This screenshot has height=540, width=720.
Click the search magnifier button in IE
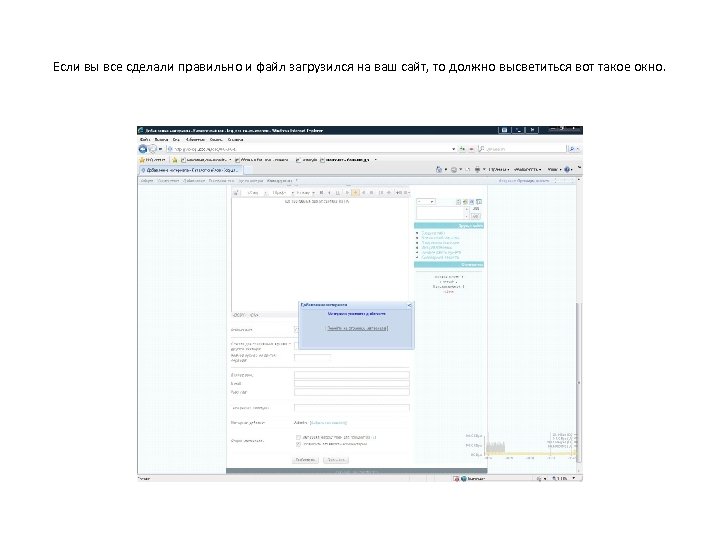pyautogui.click(x=572, y=149)
